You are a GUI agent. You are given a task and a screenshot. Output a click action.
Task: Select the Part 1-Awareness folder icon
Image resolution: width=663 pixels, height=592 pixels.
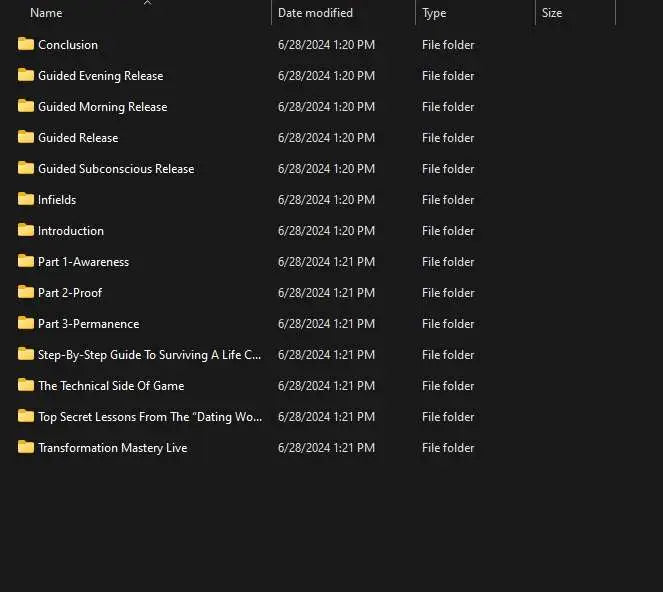(26, 261)
